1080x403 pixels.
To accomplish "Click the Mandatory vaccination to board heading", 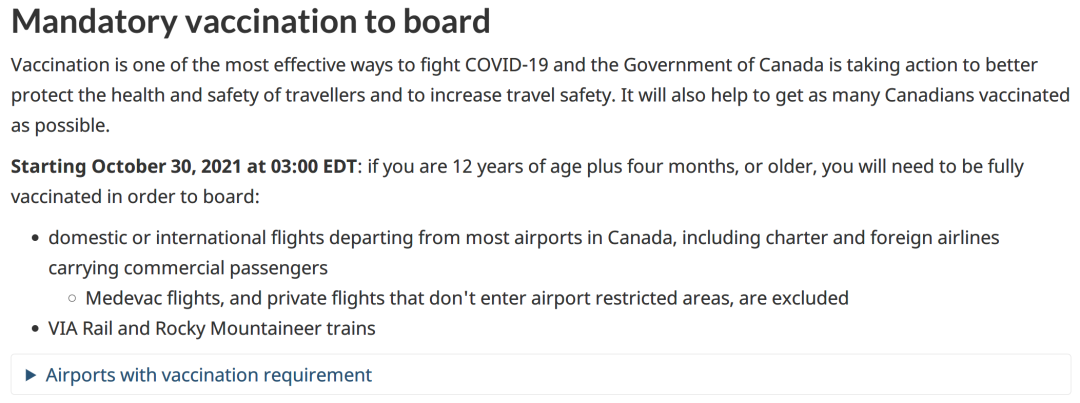I will pos(251,21).
